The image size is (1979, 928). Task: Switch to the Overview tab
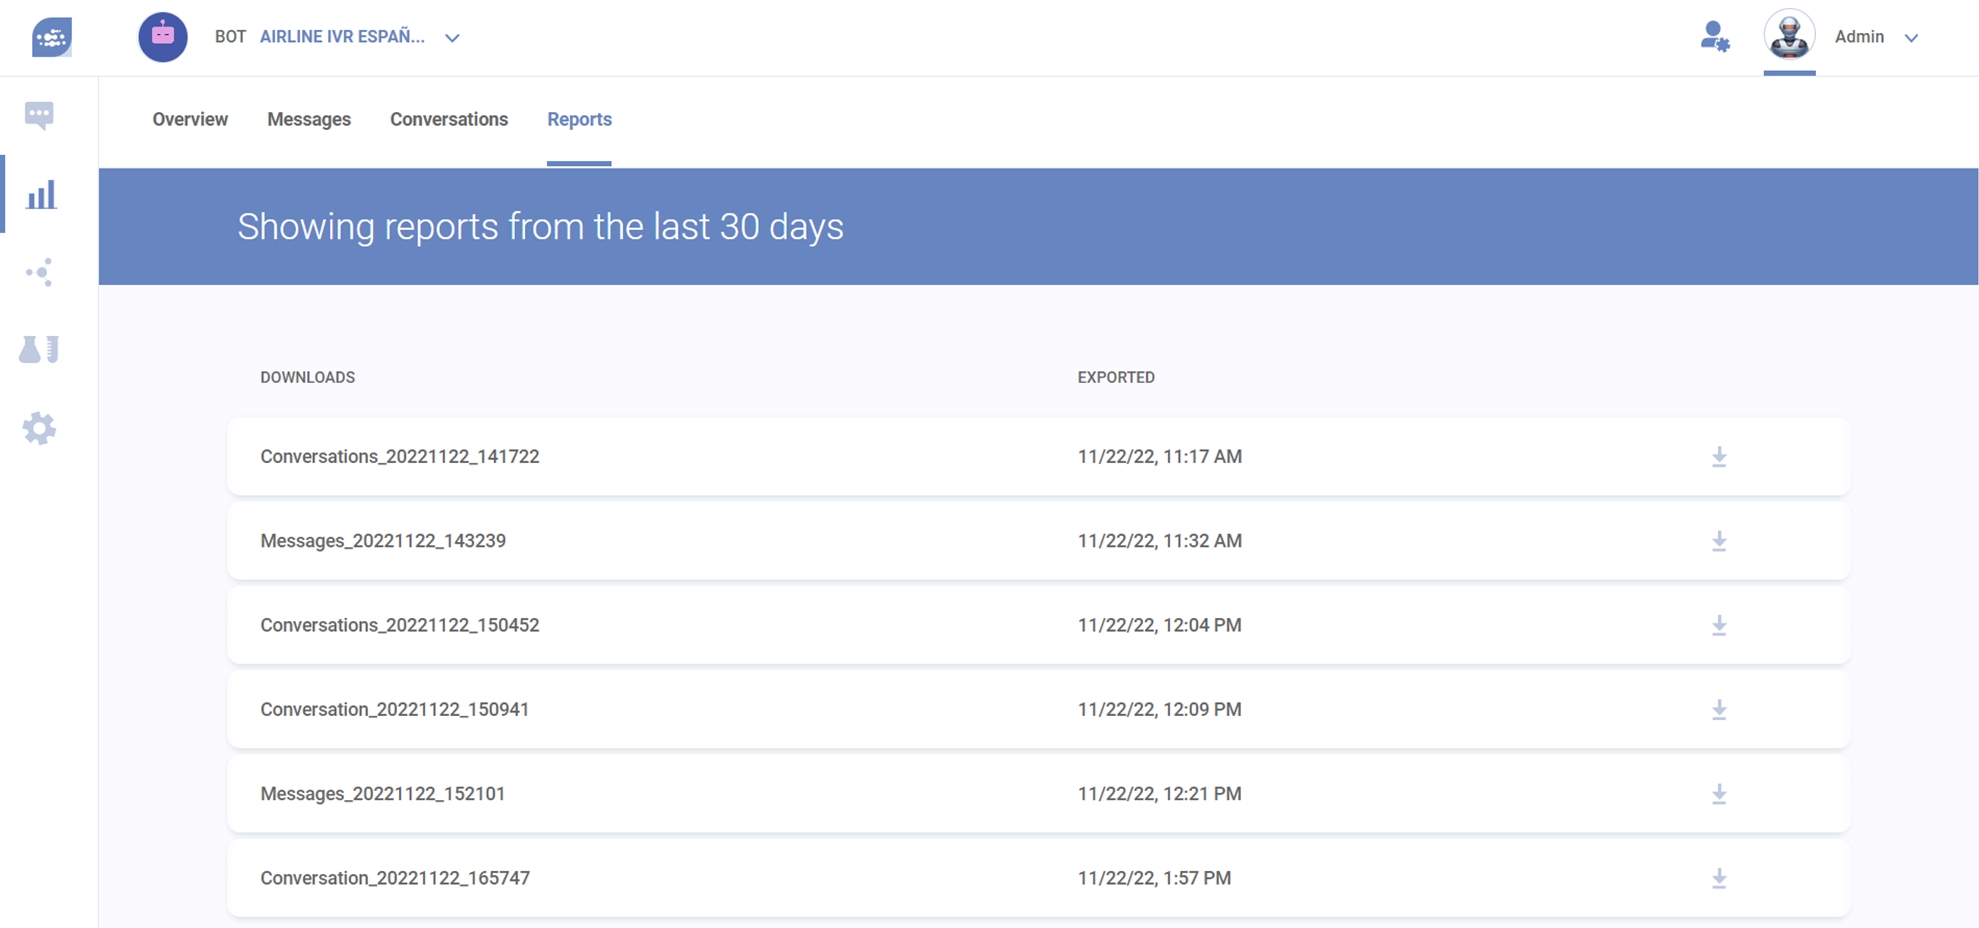[190, 119]
